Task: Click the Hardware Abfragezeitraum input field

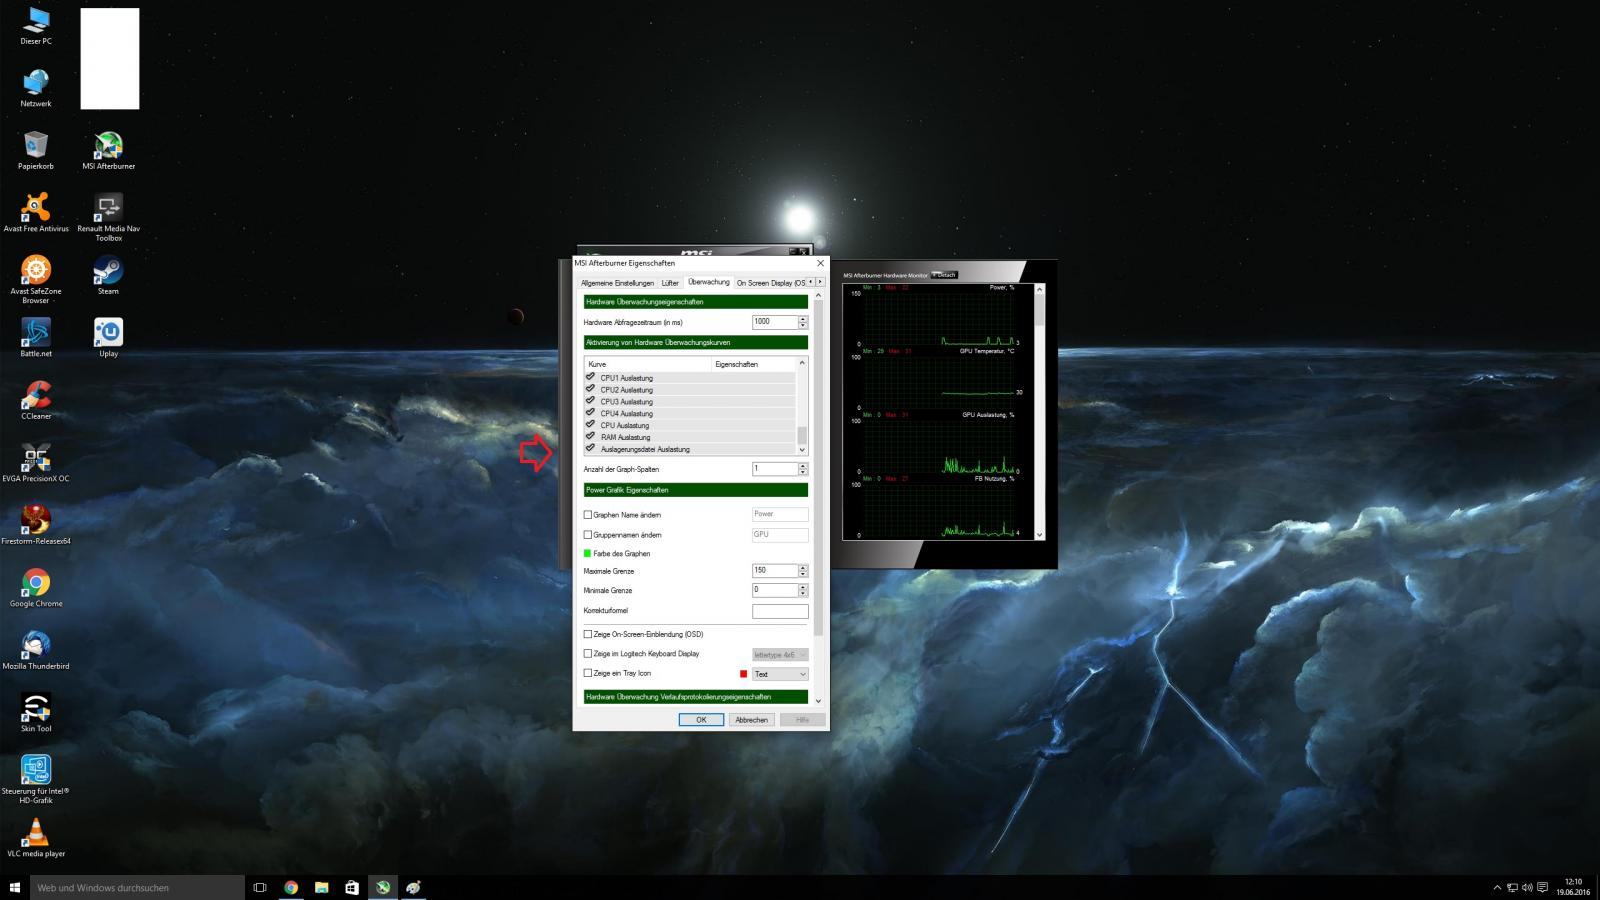Action: click(x=775, y=322)
